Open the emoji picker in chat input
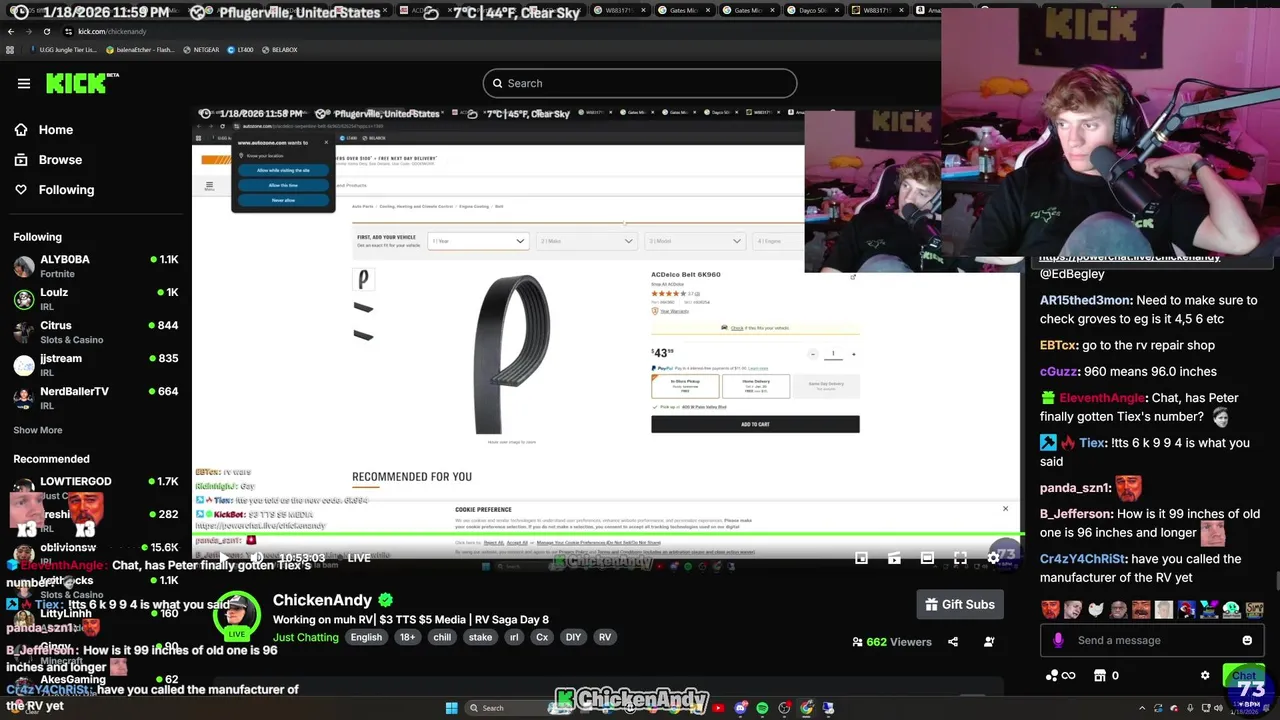Viewport: 1280px width, 720px height. pos(1247,640)
